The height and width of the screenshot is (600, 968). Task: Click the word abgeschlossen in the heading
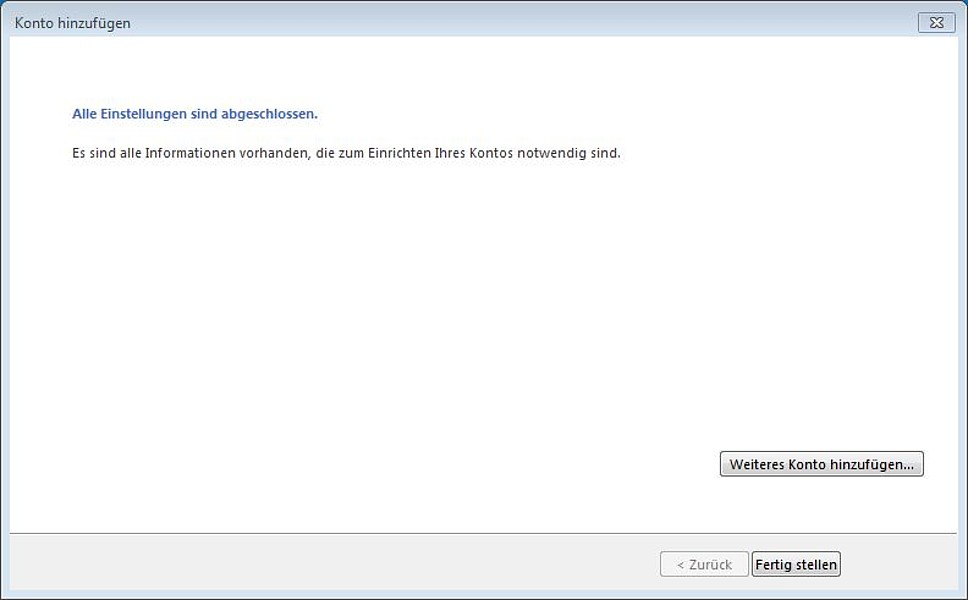pos(269,114)
